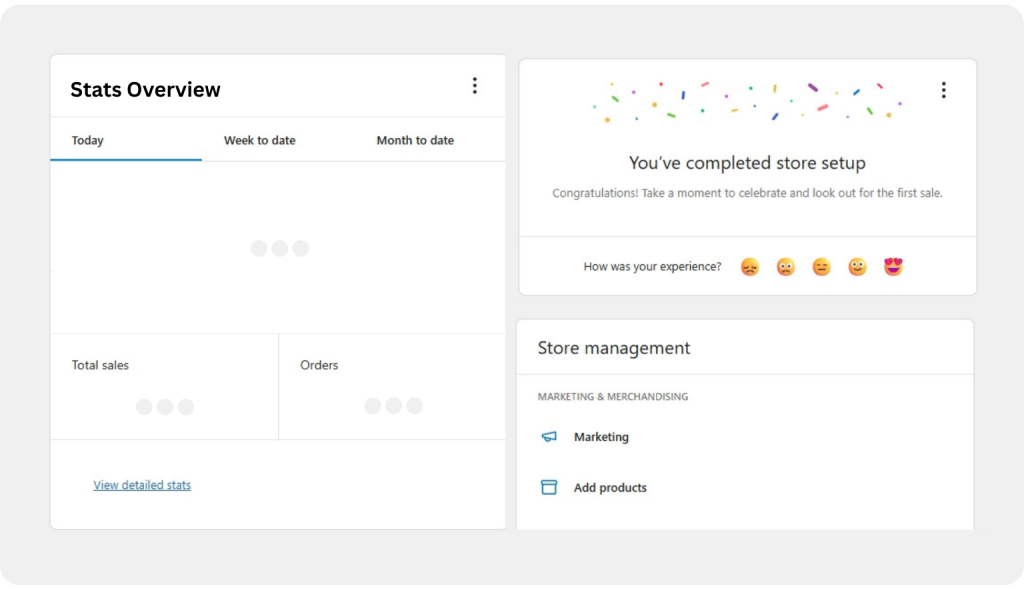The height and width of the screenshot is (589, 1024).
Task: Select the frowning open-eyed emoji rating
Action: (x=786, y=267)
